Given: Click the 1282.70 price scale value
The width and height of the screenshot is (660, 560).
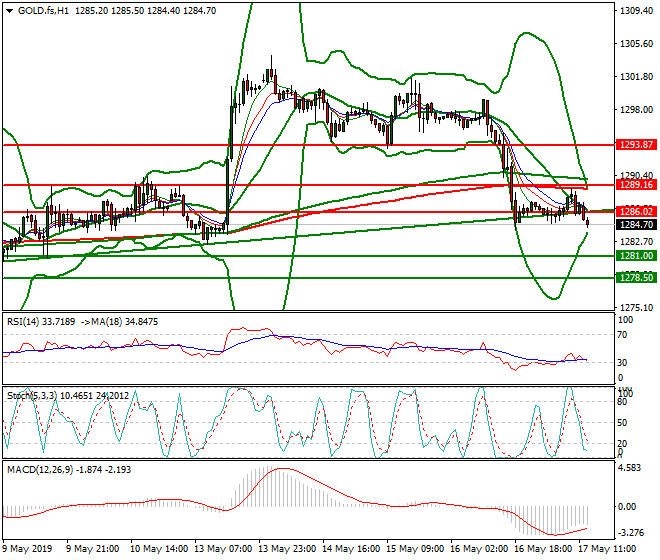Looking at the screenshot, I should pyautogui.click(x=636, y=242).
